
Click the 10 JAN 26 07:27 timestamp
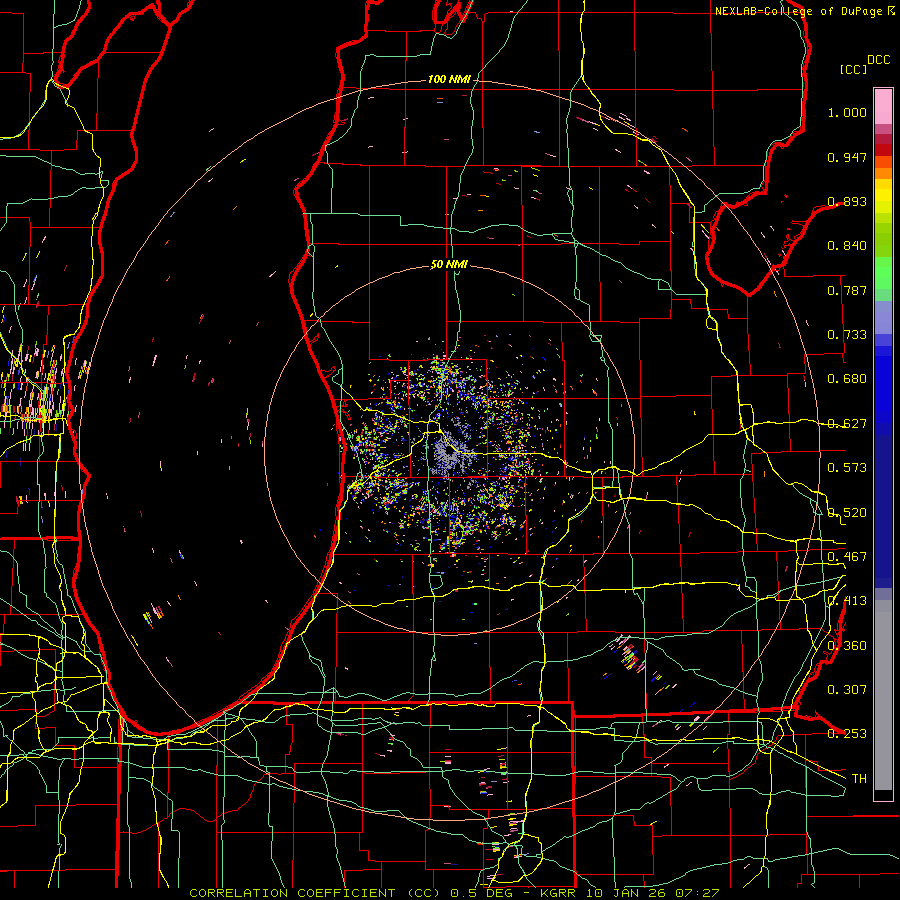[653, 893]
